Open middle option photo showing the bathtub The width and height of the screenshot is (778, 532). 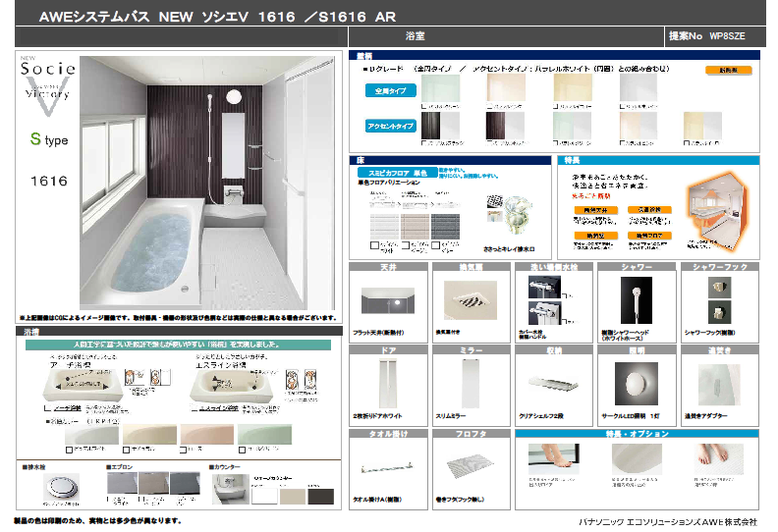637,459
